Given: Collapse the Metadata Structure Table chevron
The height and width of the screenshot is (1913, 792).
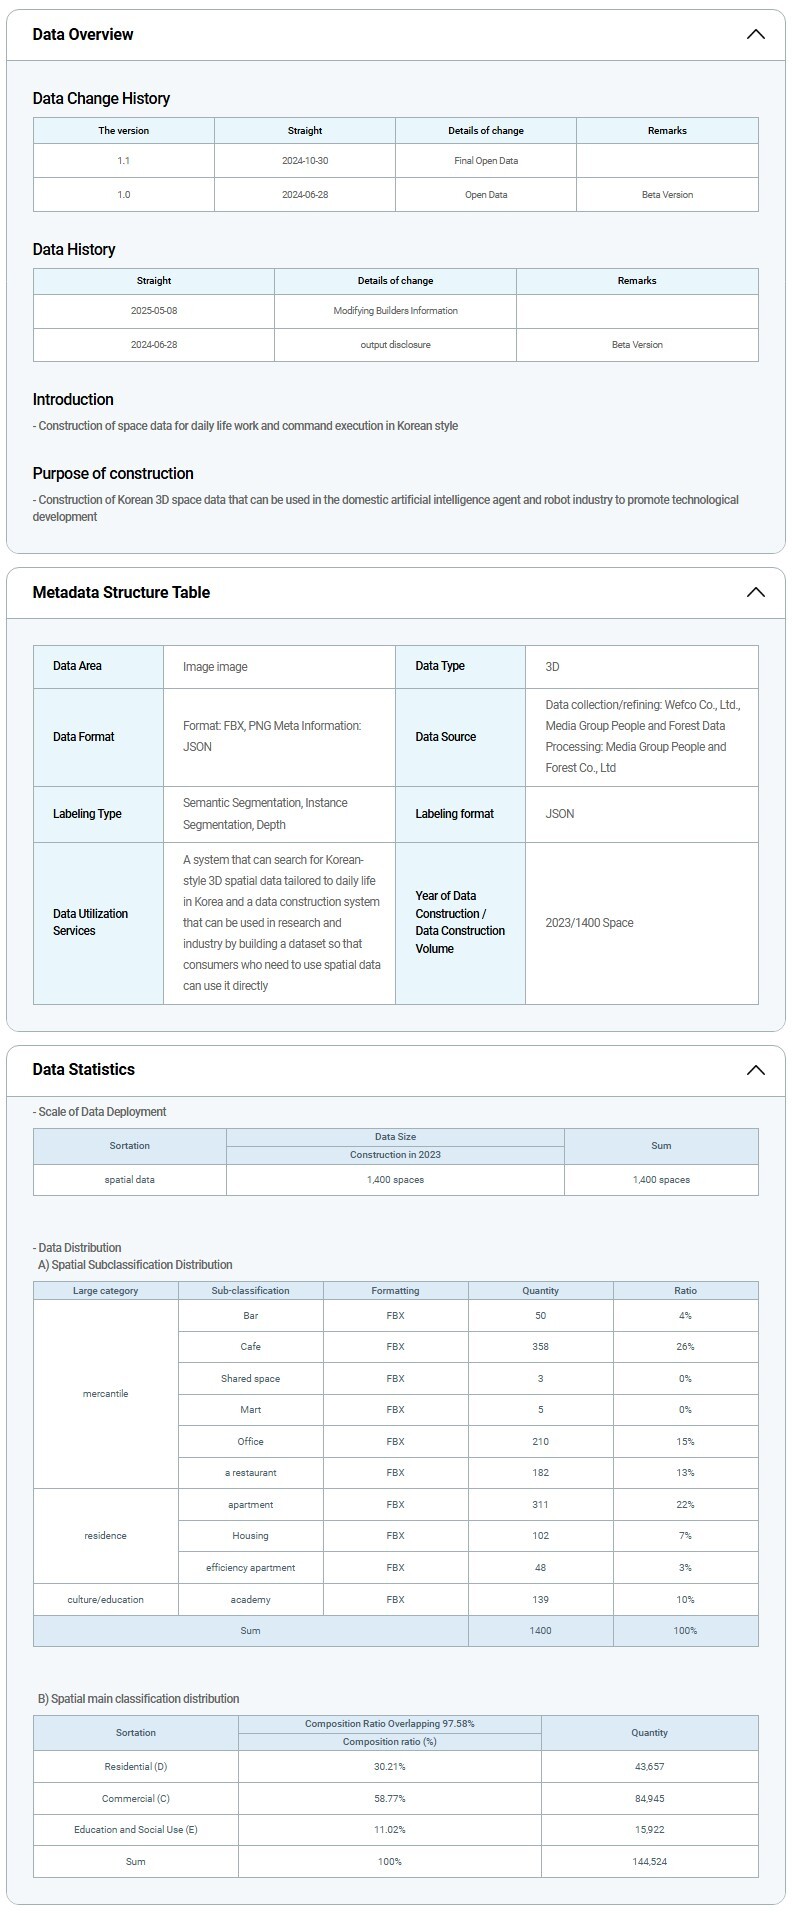Looking at the screenshot, I should (755, 592).
